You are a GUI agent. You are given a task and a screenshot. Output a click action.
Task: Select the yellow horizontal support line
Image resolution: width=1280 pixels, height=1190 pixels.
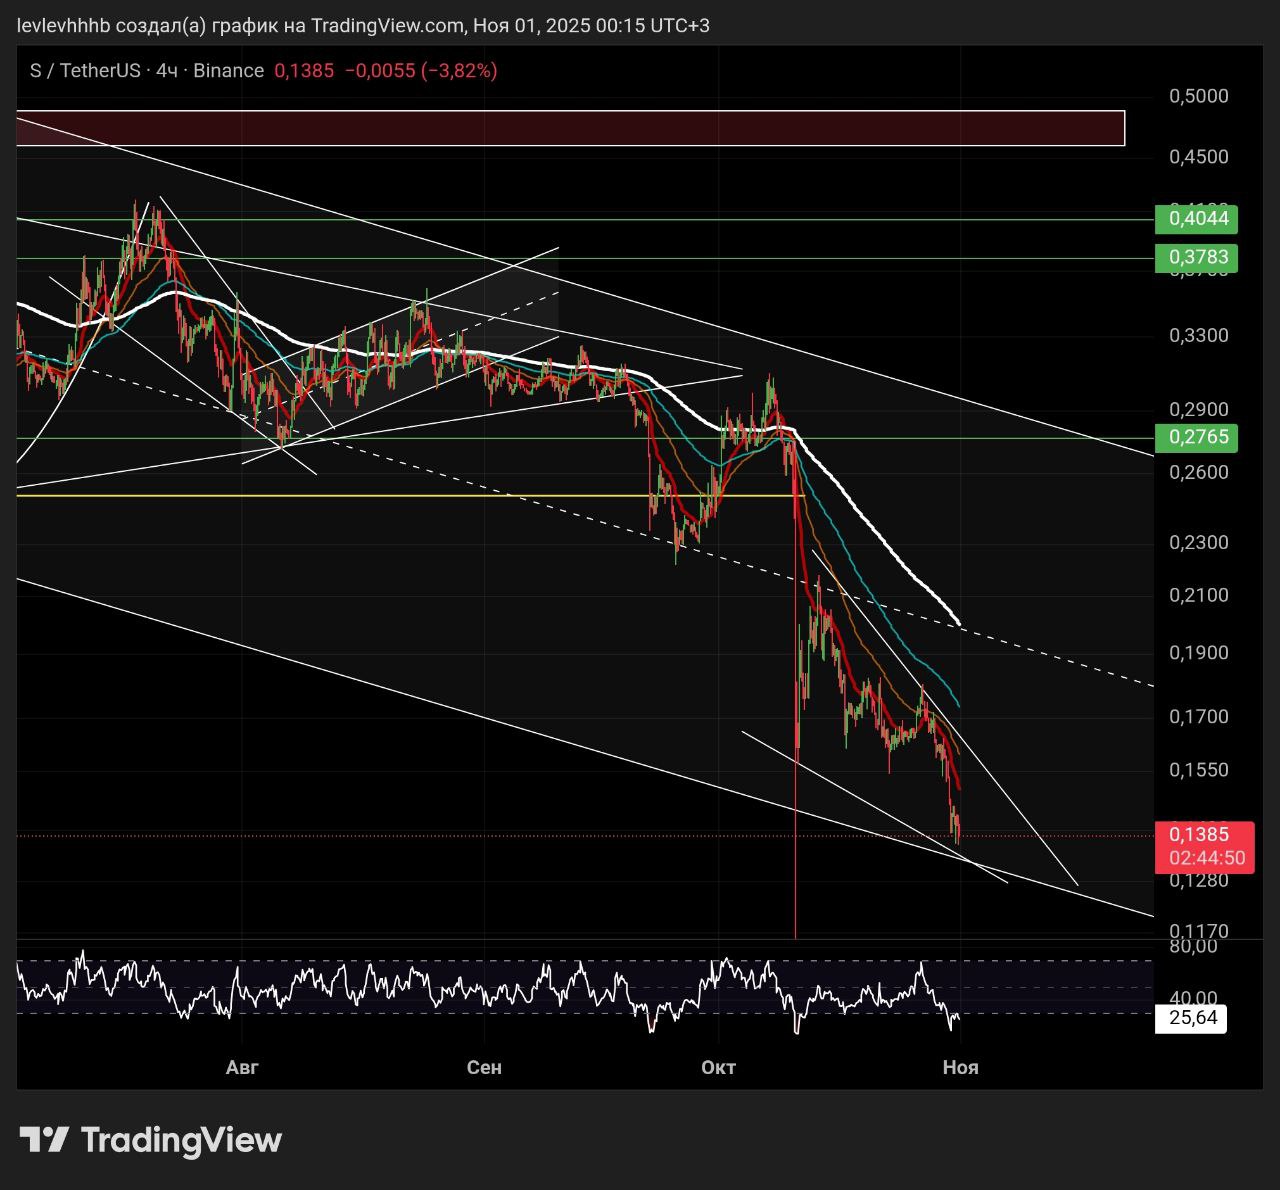coord(410,495)
